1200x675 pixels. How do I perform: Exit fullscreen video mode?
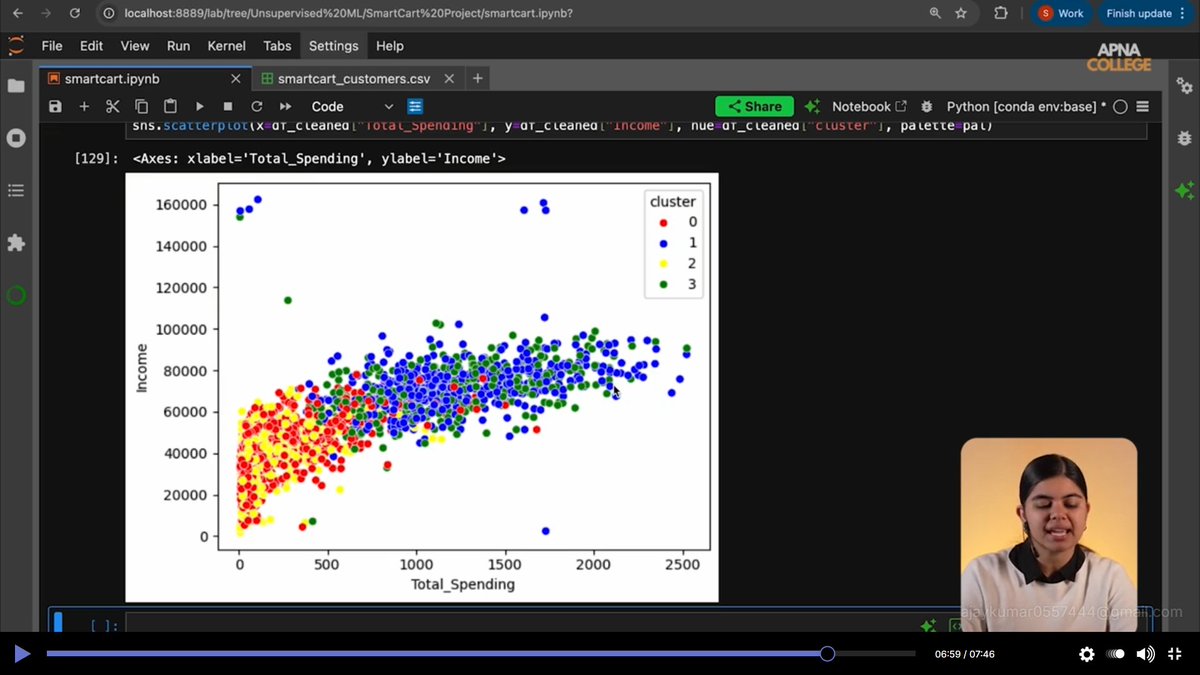[1176, 654]
